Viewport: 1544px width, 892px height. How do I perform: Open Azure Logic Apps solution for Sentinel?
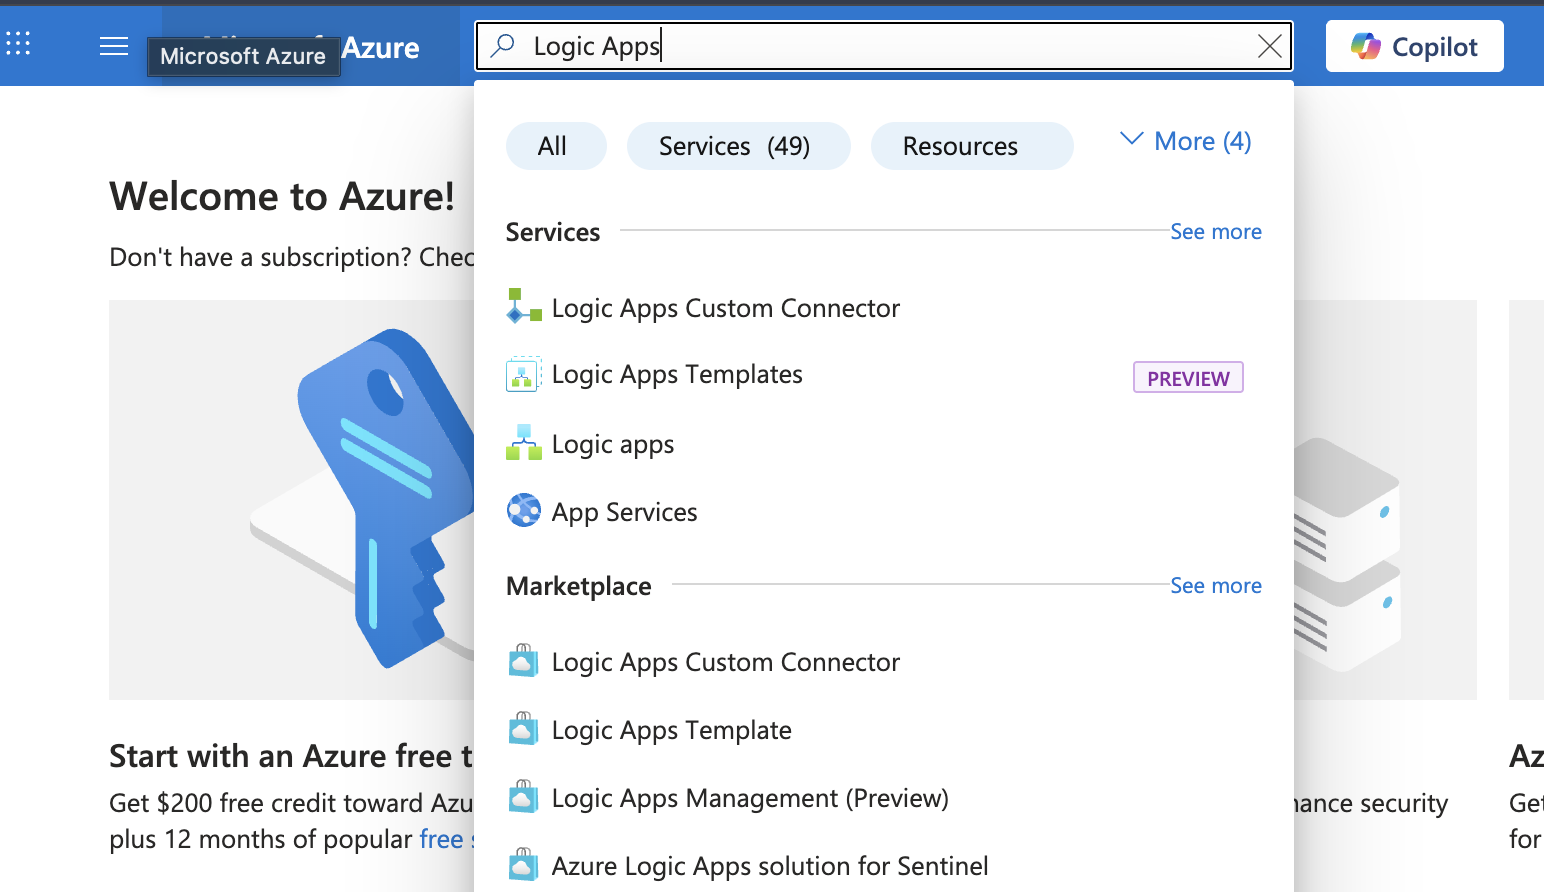[x=770, y=865]
